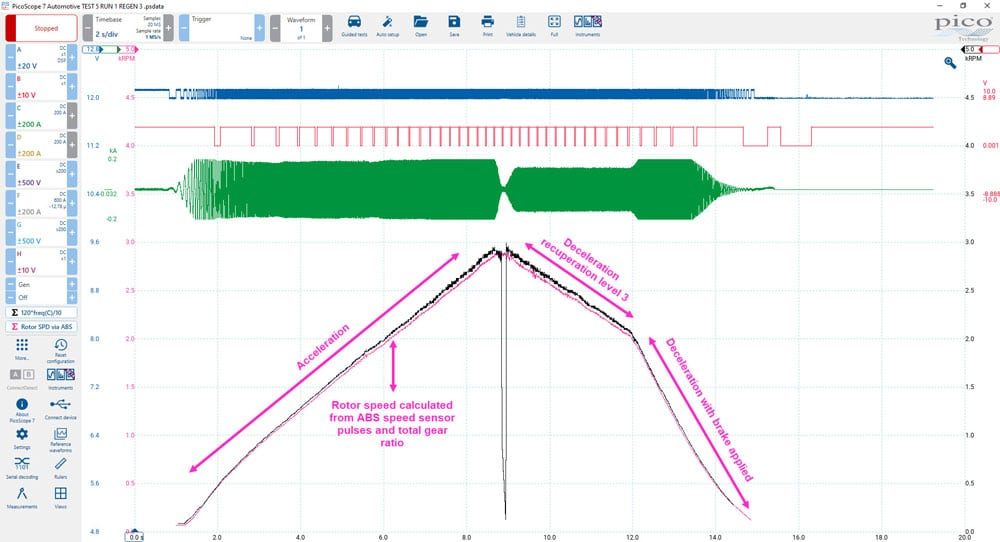Run Auto setup

tap(387, 26)
